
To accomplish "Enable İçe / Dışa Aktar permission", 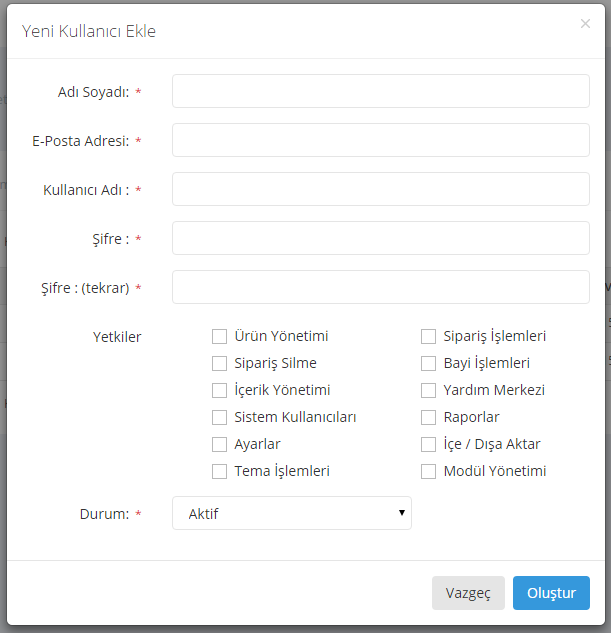I will click(x=428, y=445).
